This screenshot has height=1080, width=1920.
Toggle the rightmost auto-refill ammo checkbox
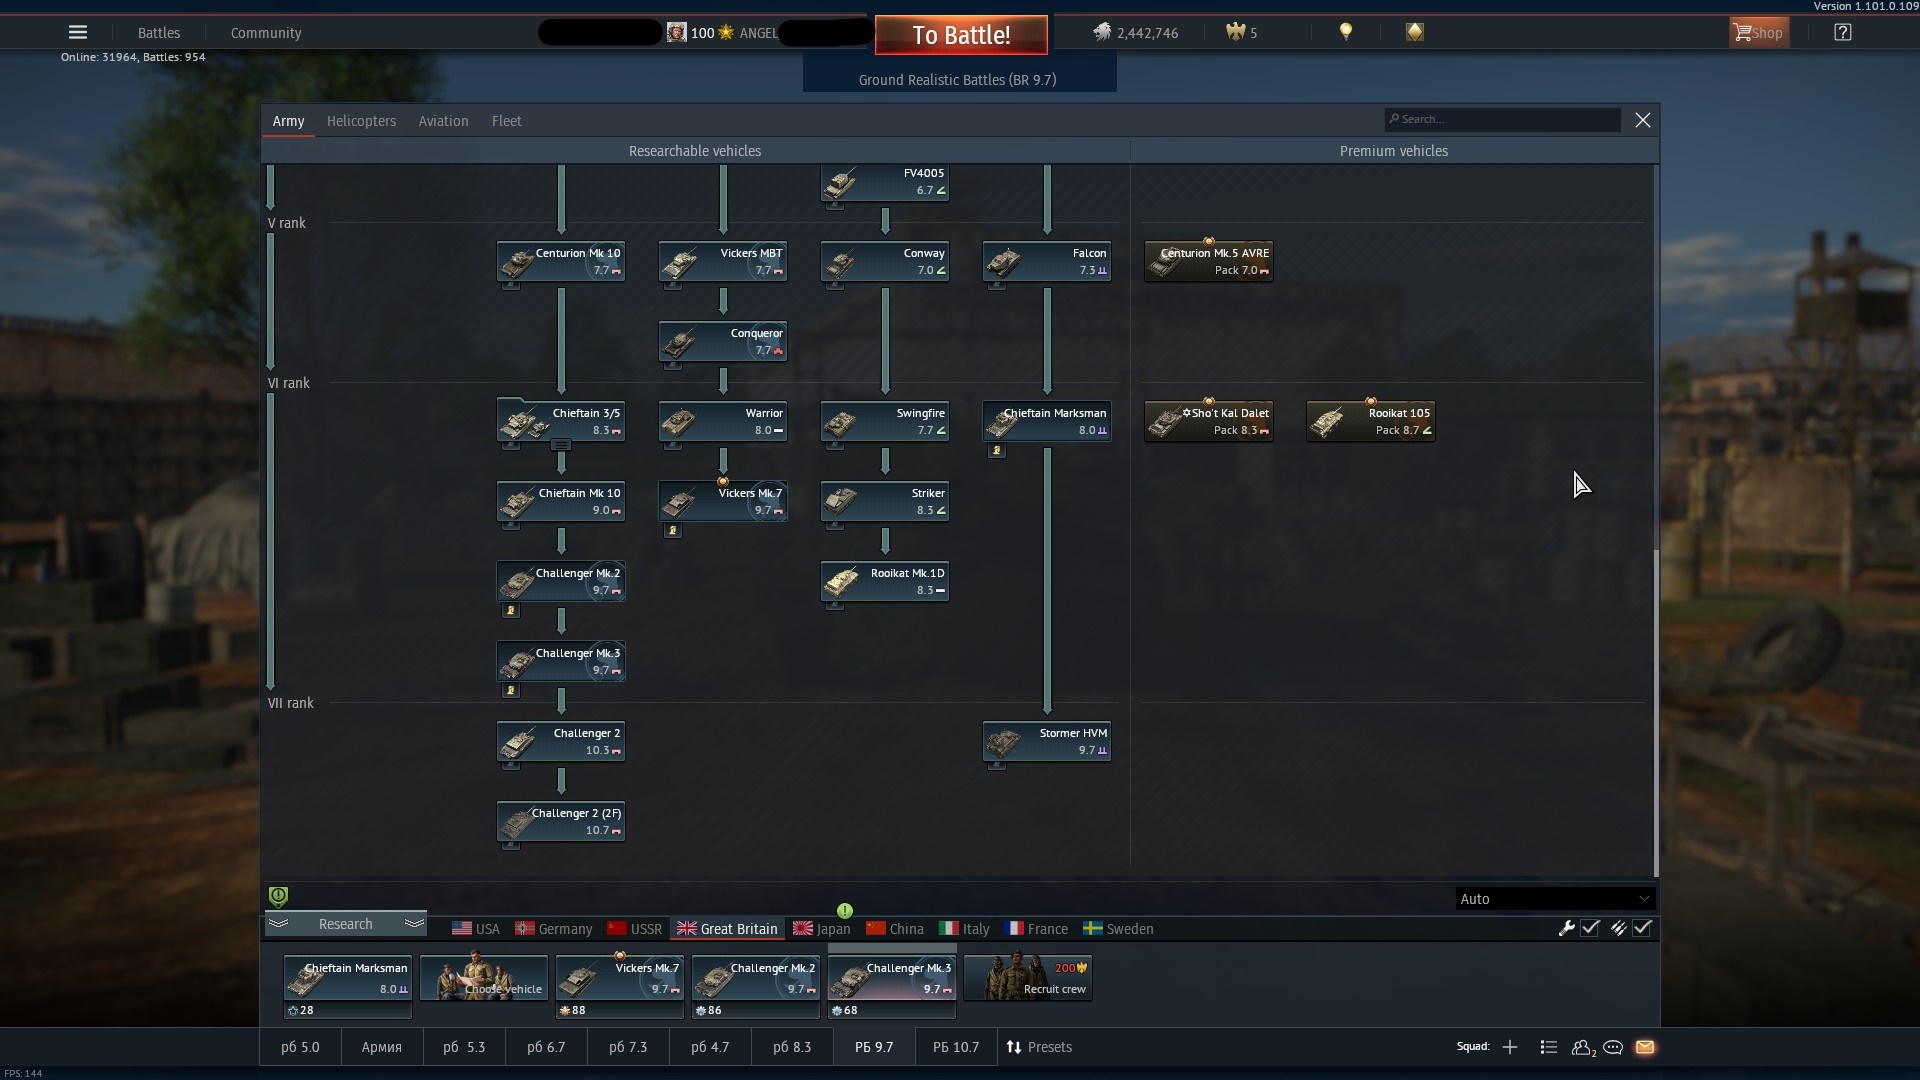click(x=1642, y=928)
